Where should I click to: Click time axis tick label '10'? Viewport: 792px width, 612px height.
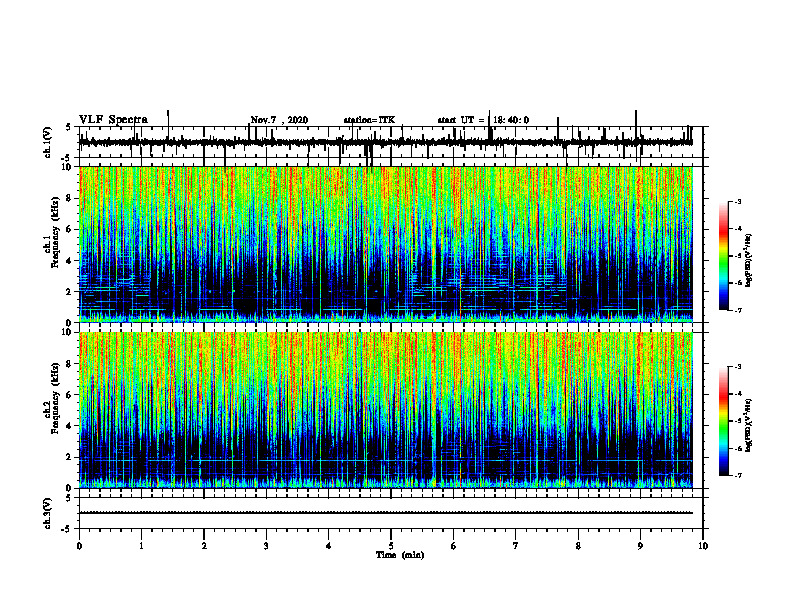703,546
